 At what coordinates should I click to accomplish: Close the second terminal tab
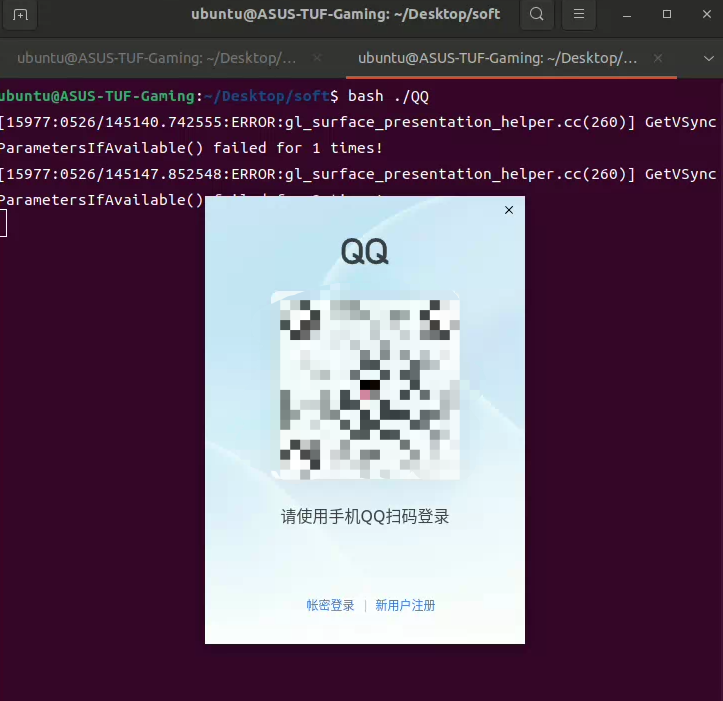click(658, 58)
